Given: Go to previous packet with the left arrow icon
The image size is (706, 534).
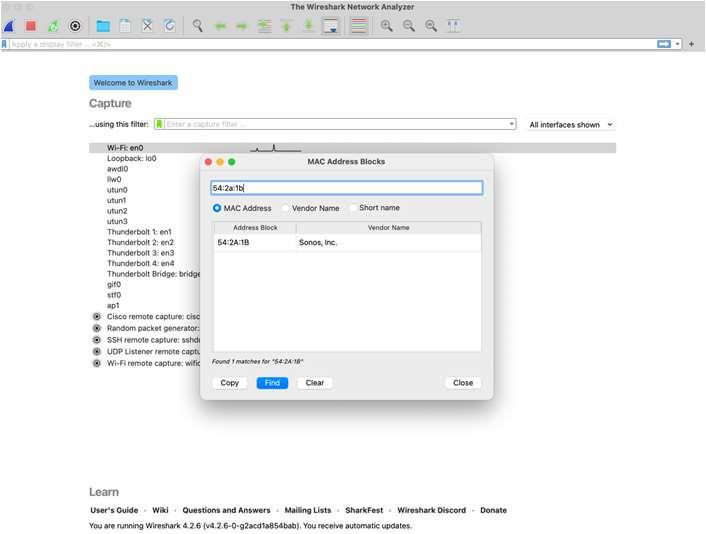Looking at the screenshot, I should click(220, 26).
